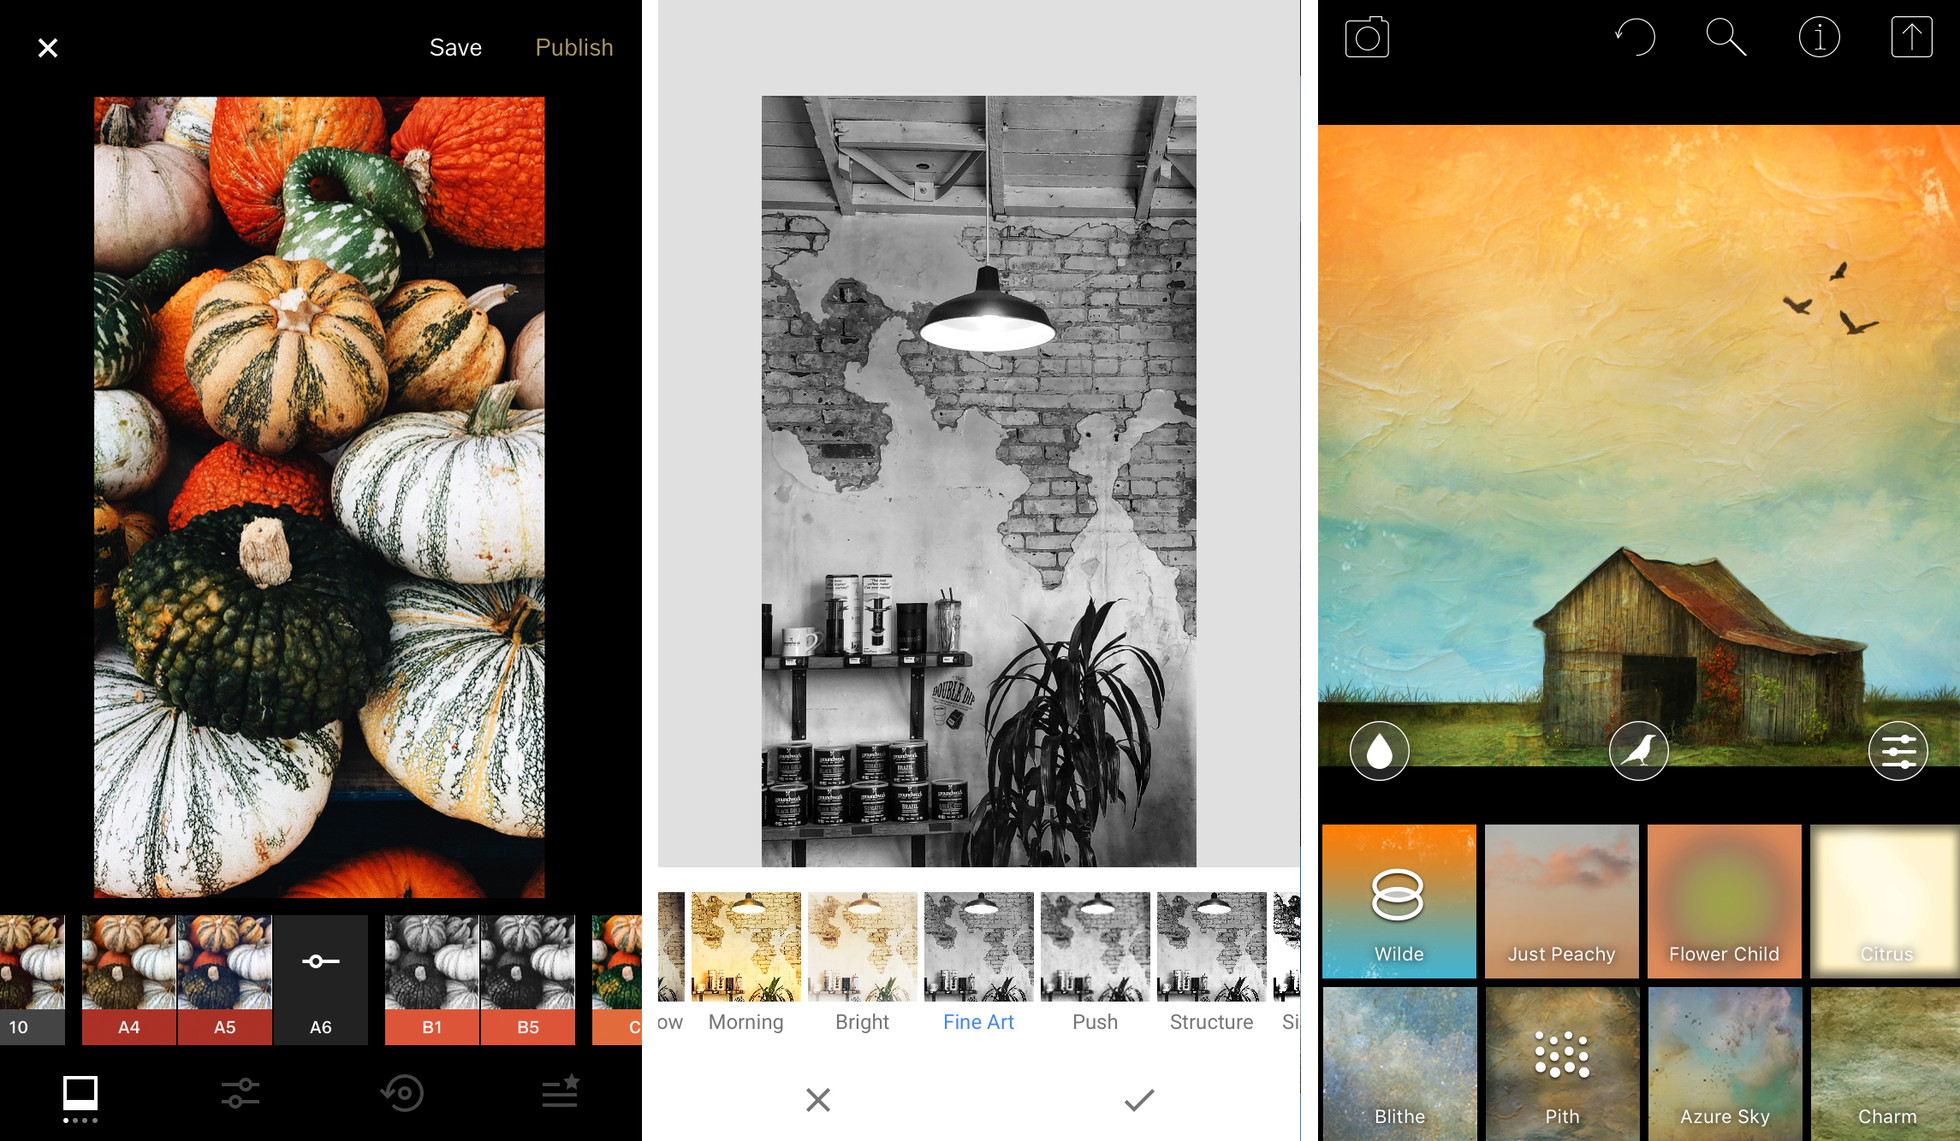Click the camera capture icon

[x=1364, y=38]
